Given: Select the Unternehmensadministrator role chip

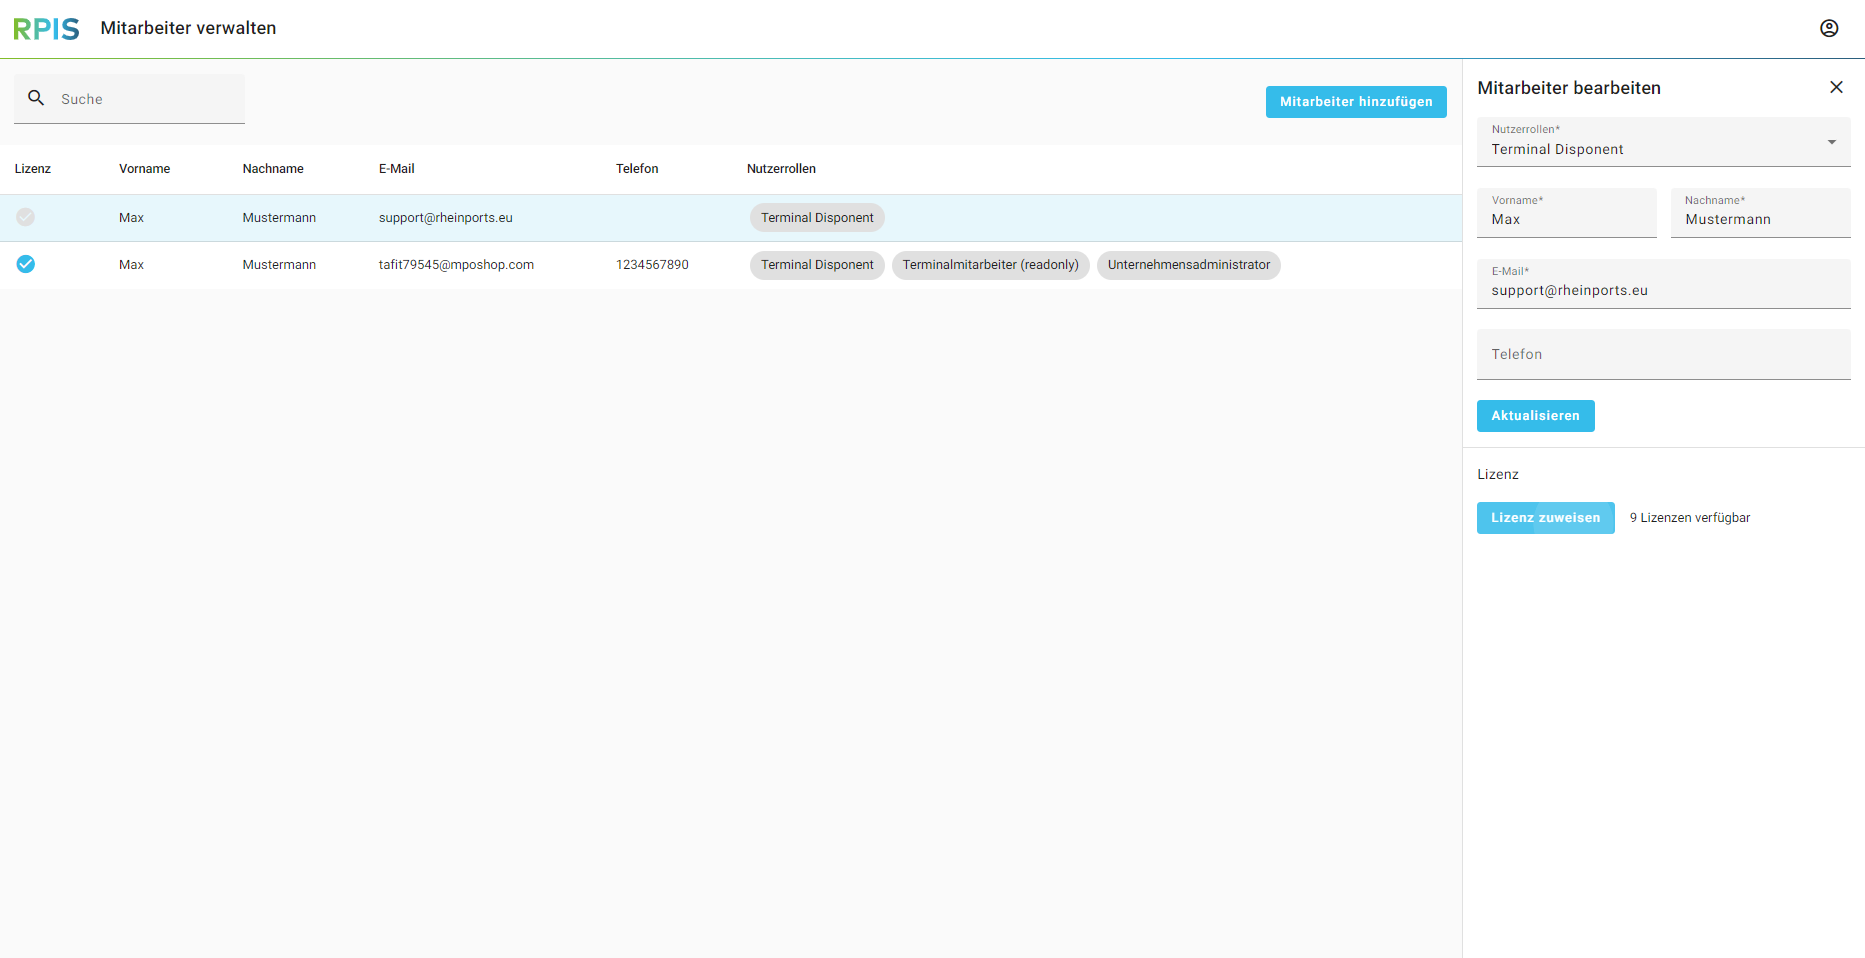Looking at the screenshot, I should point(1188,265).
